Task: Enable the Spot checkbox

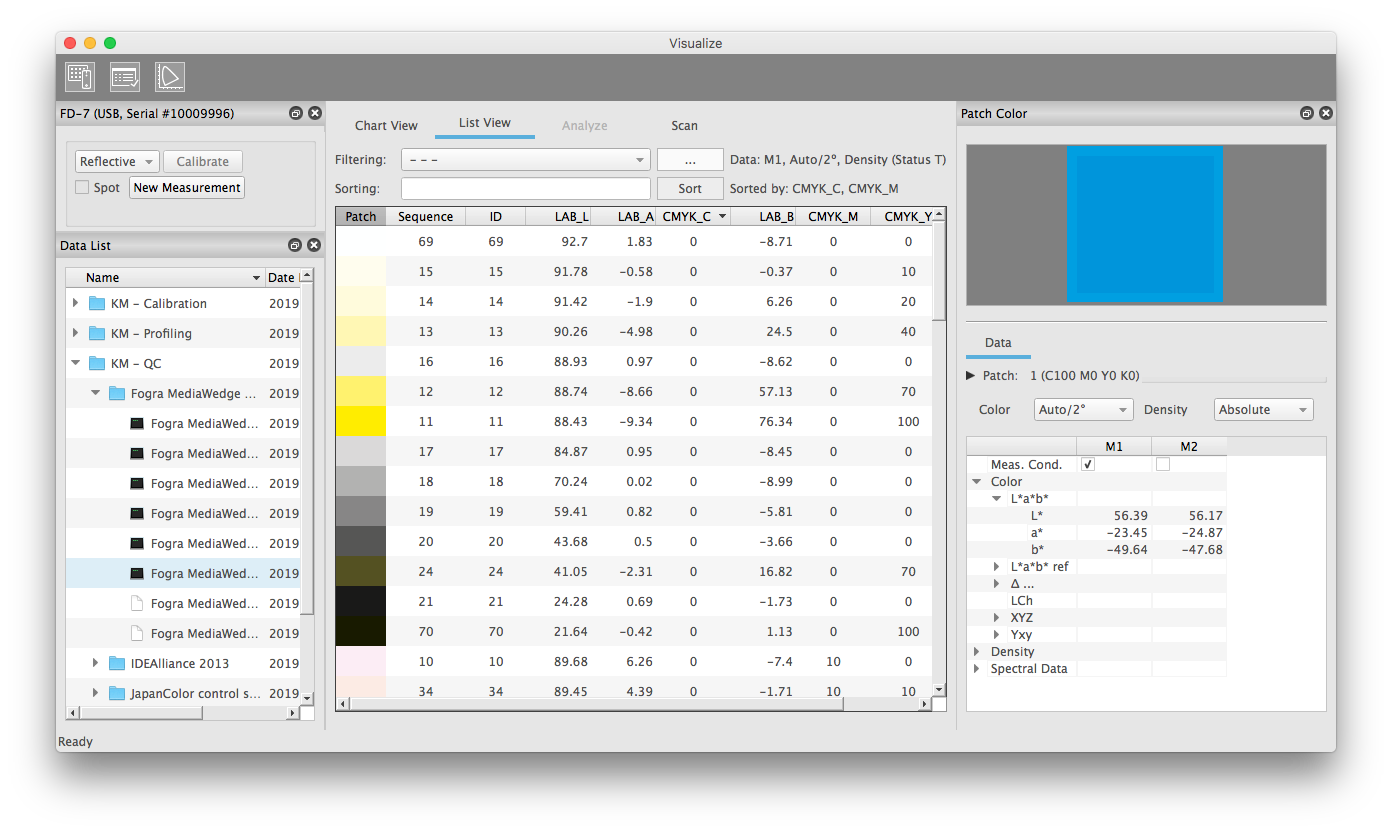Action: click(x=83, y=188)
